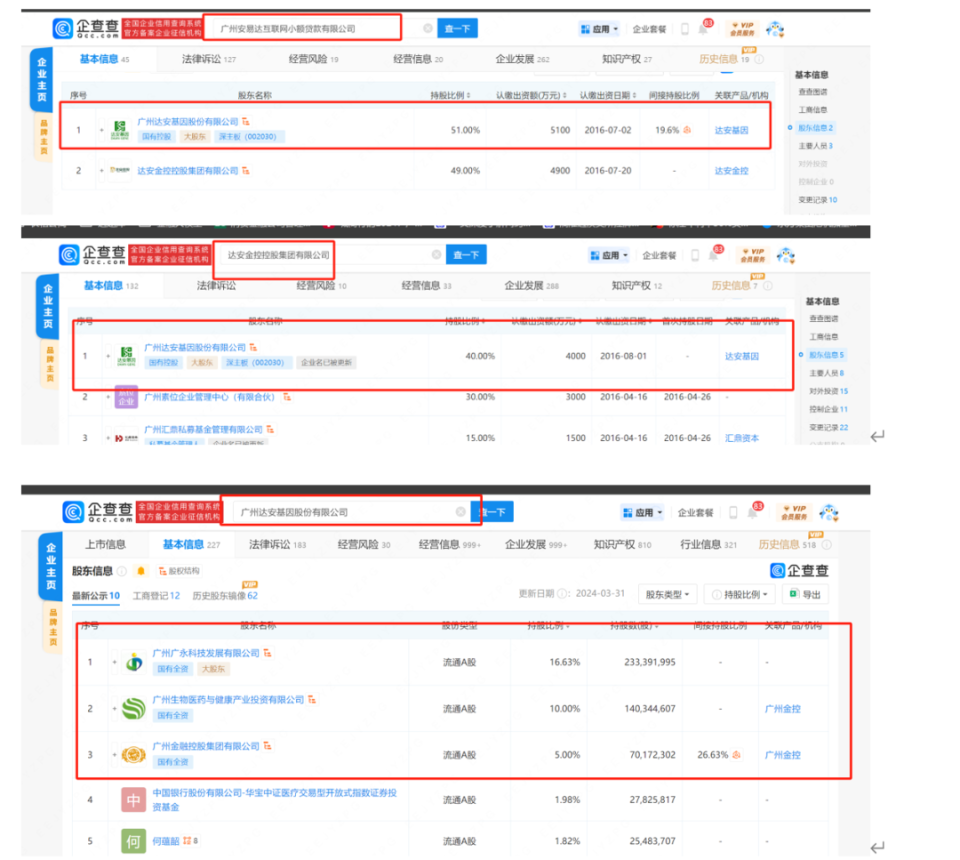Open 应用 dropdown on 广州安易达 search page

[599, 29]
